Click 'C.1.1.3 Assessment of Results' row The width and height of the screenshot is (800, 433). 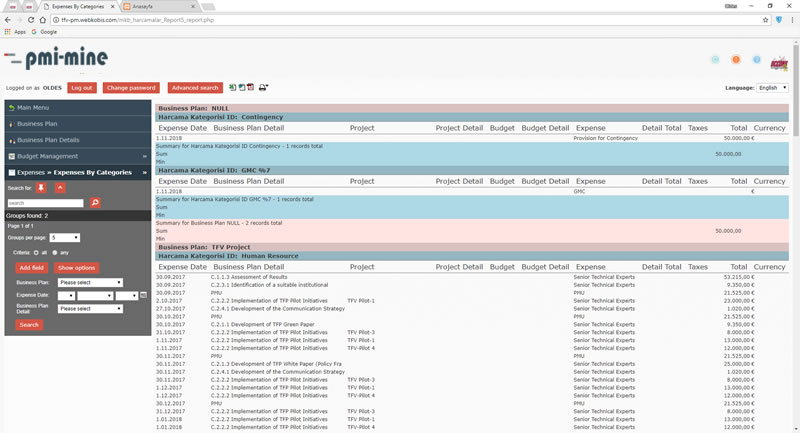(249, 277)
